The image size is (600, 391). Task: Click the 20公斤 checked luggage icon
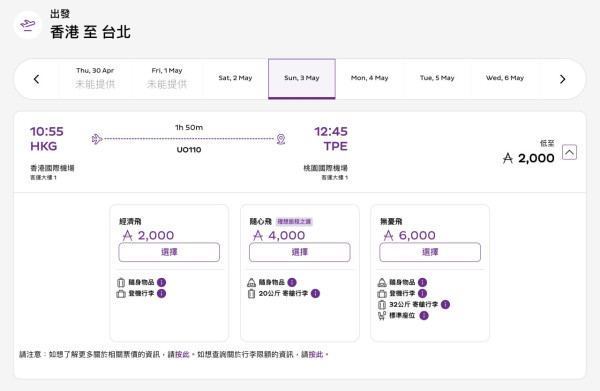pyautogui.click(x=251, y=294)
